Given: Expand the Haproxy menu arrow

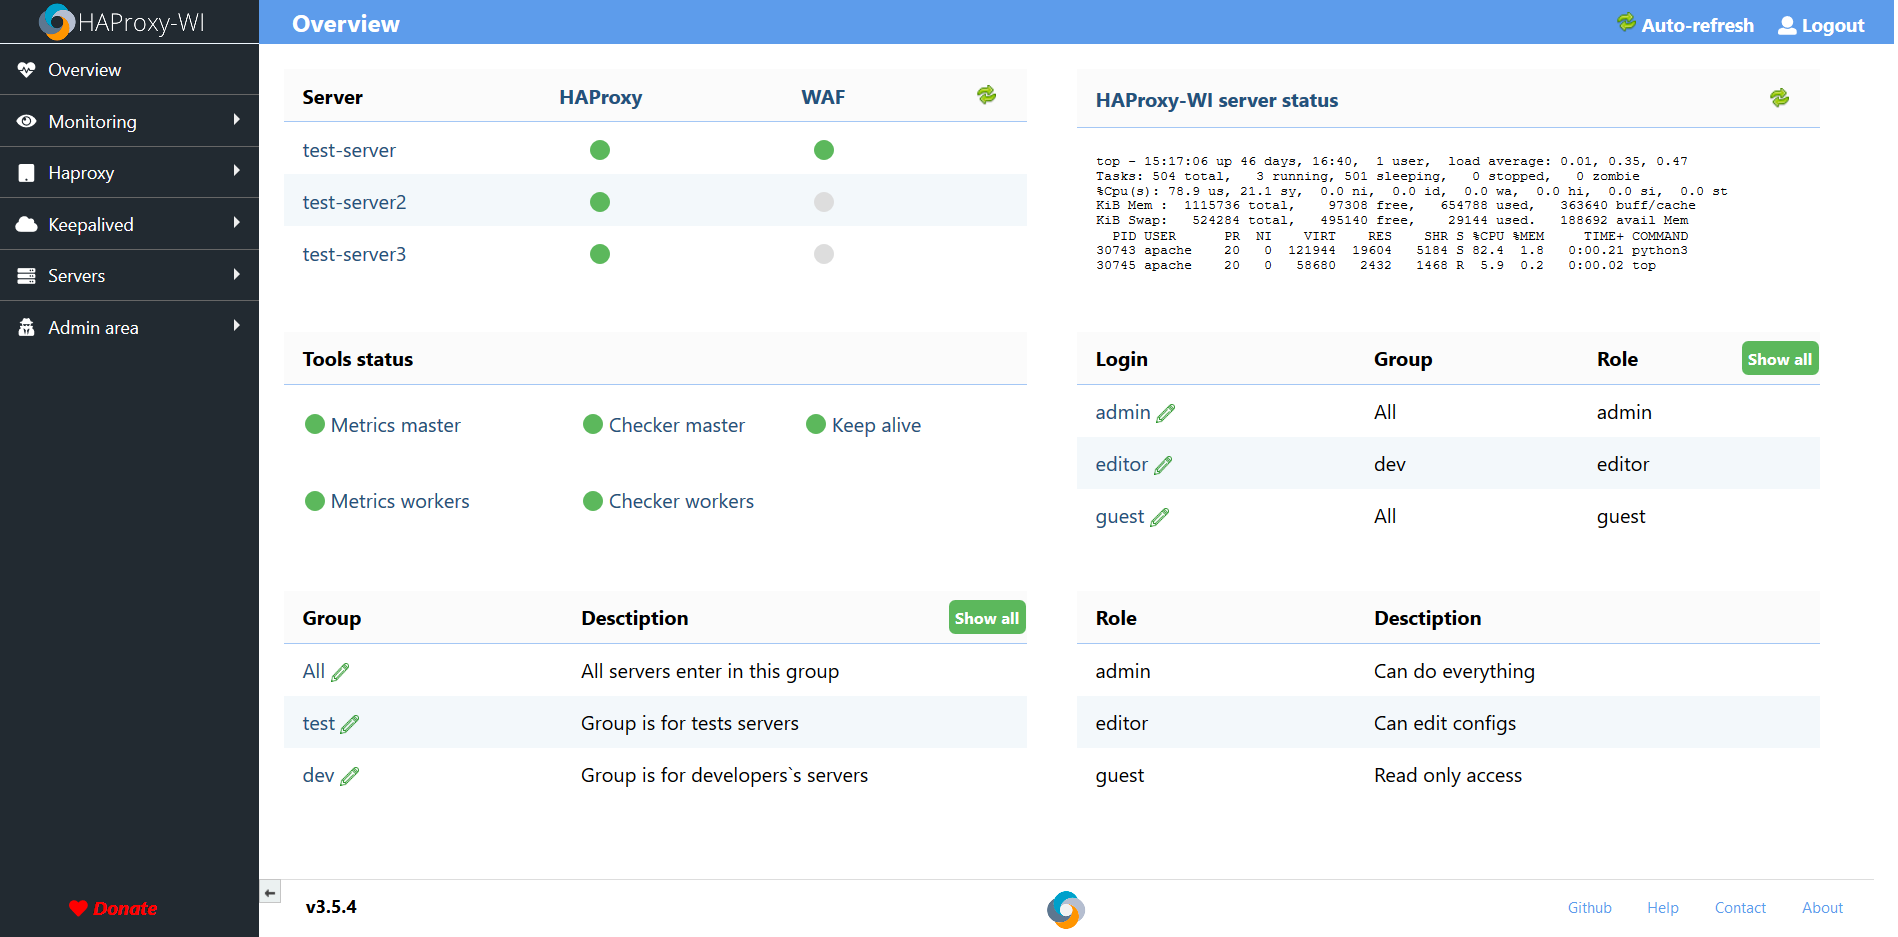Looking at the screenshot, I should pyautogui.click(x=237, y=171).
